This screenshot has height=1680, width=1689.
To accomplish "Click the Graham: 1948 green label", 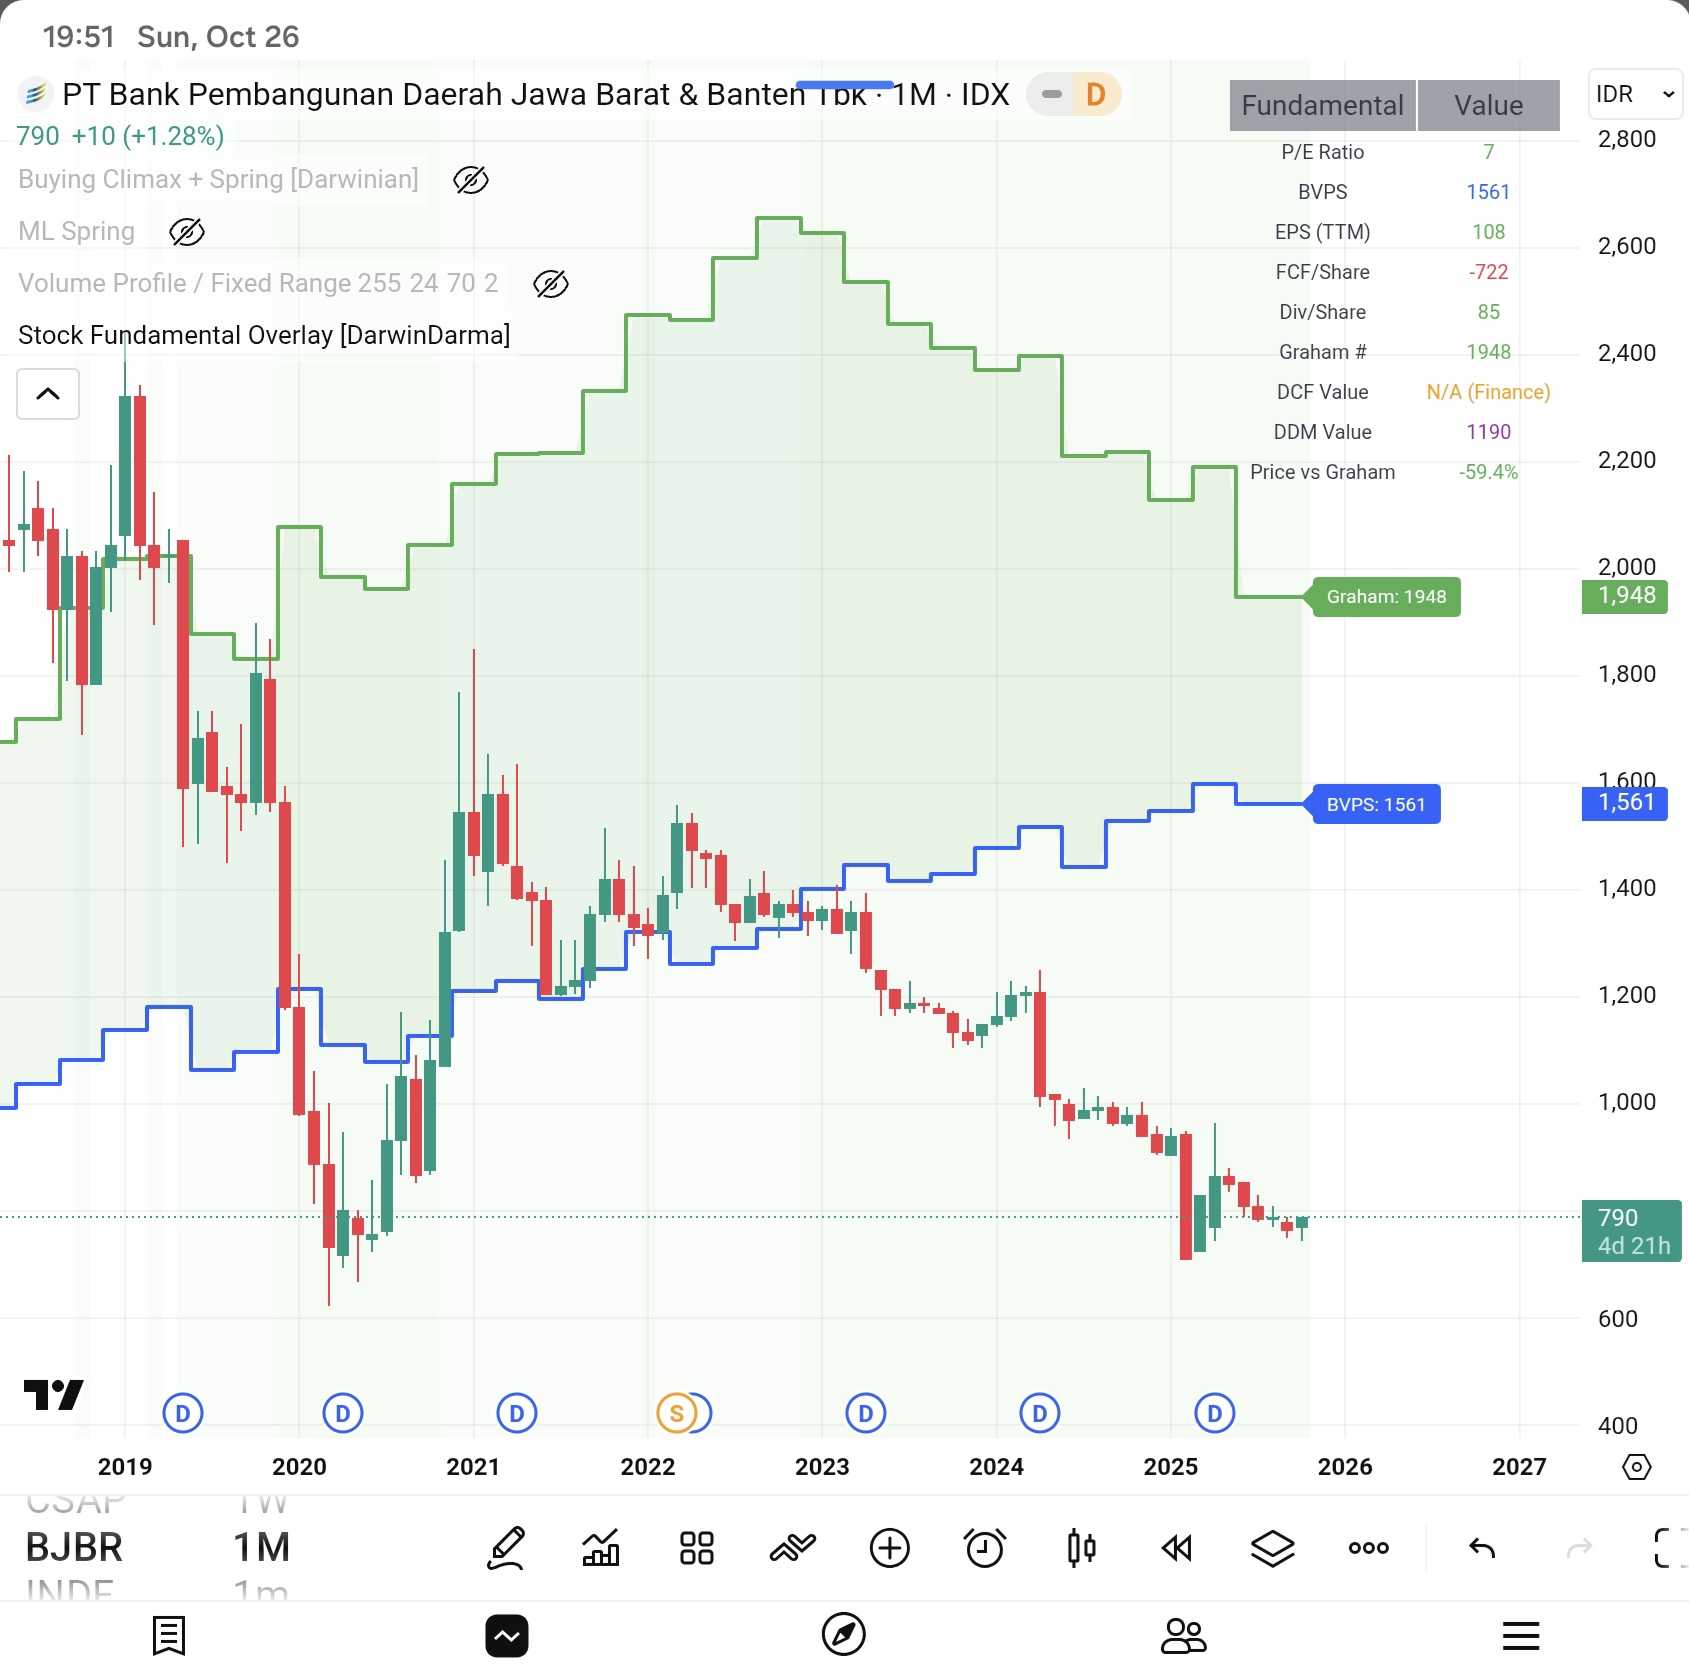I will 1385,597.
